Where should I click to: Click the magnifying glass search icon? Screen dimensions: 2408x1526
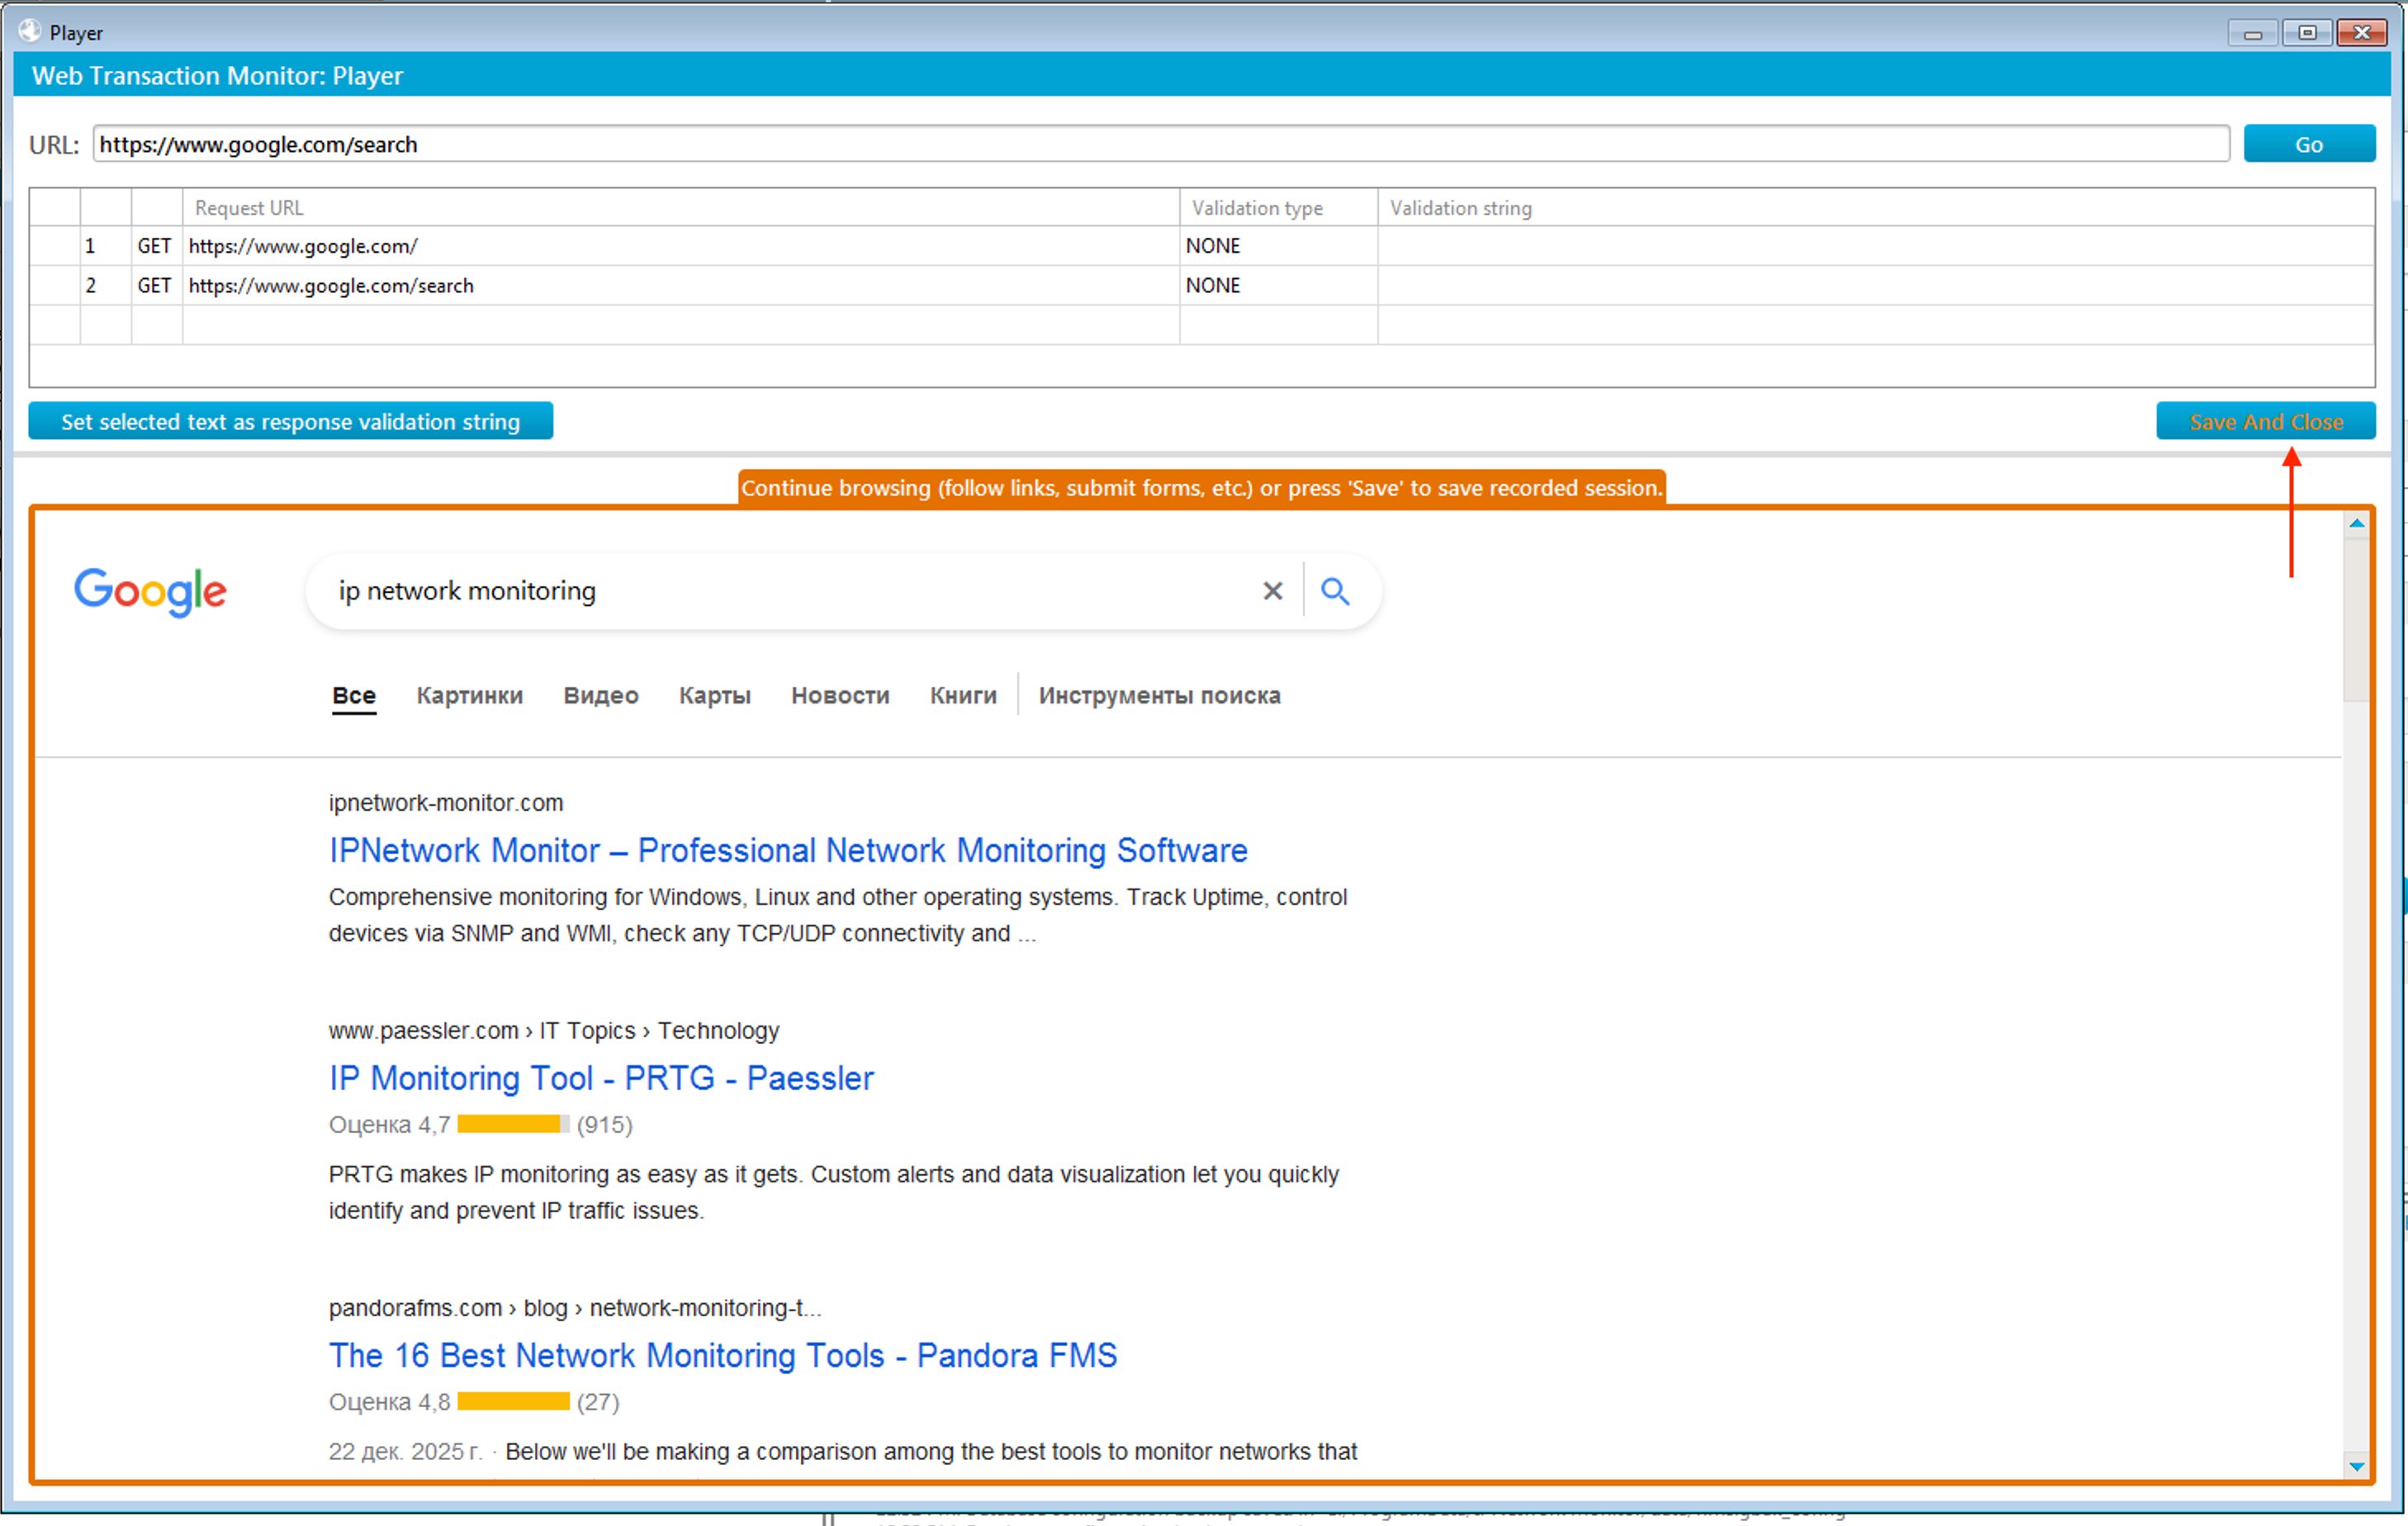click(x=1335, y=591)
